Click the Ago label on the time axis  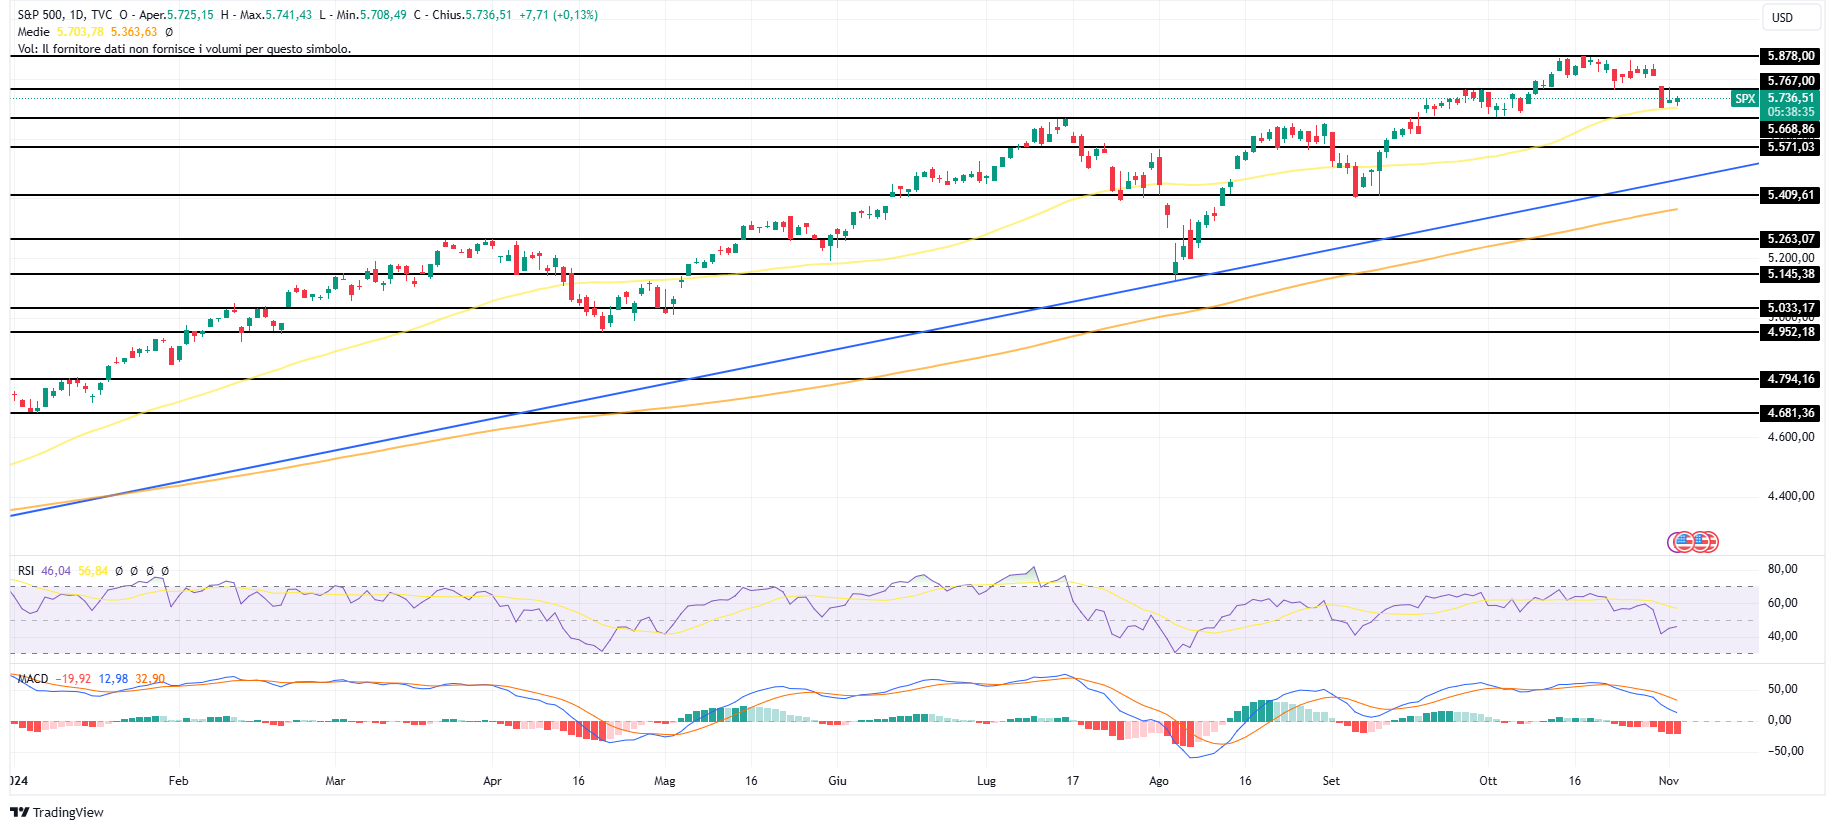pos(1159,781)
